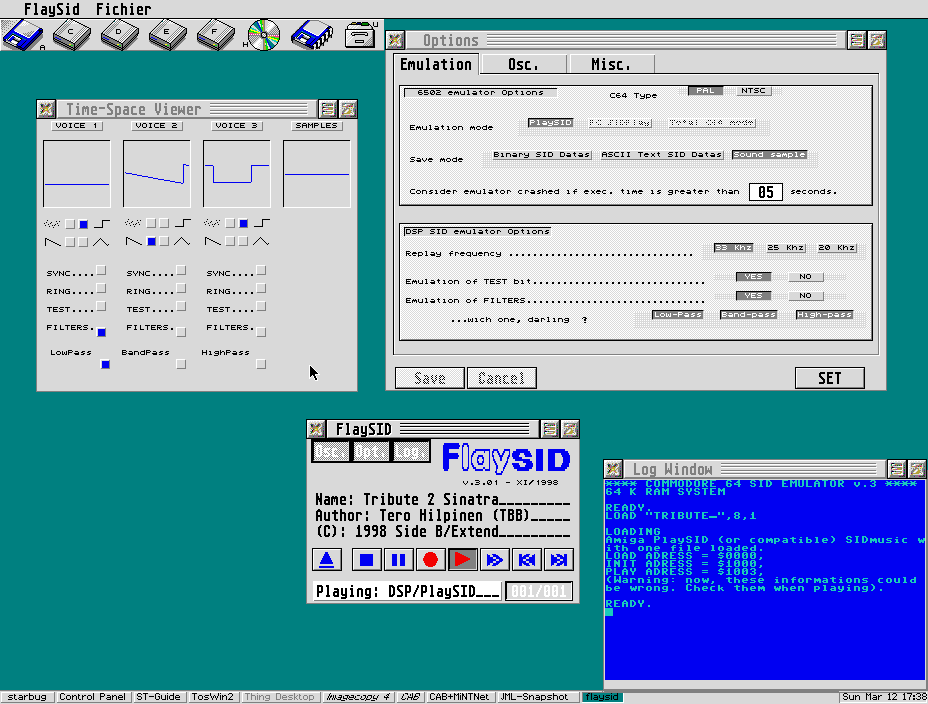Set replay frequency to 20 Khz
Viewport: 928px width, 704px height.
[837, 248]
